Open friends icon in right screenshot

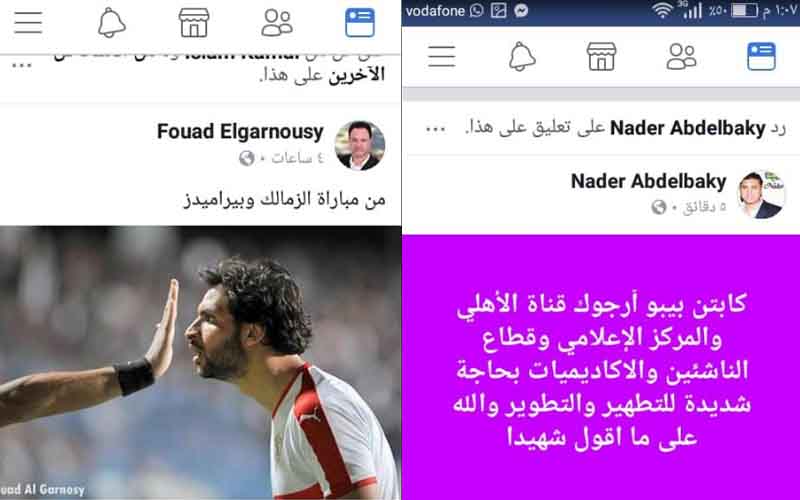681,56
